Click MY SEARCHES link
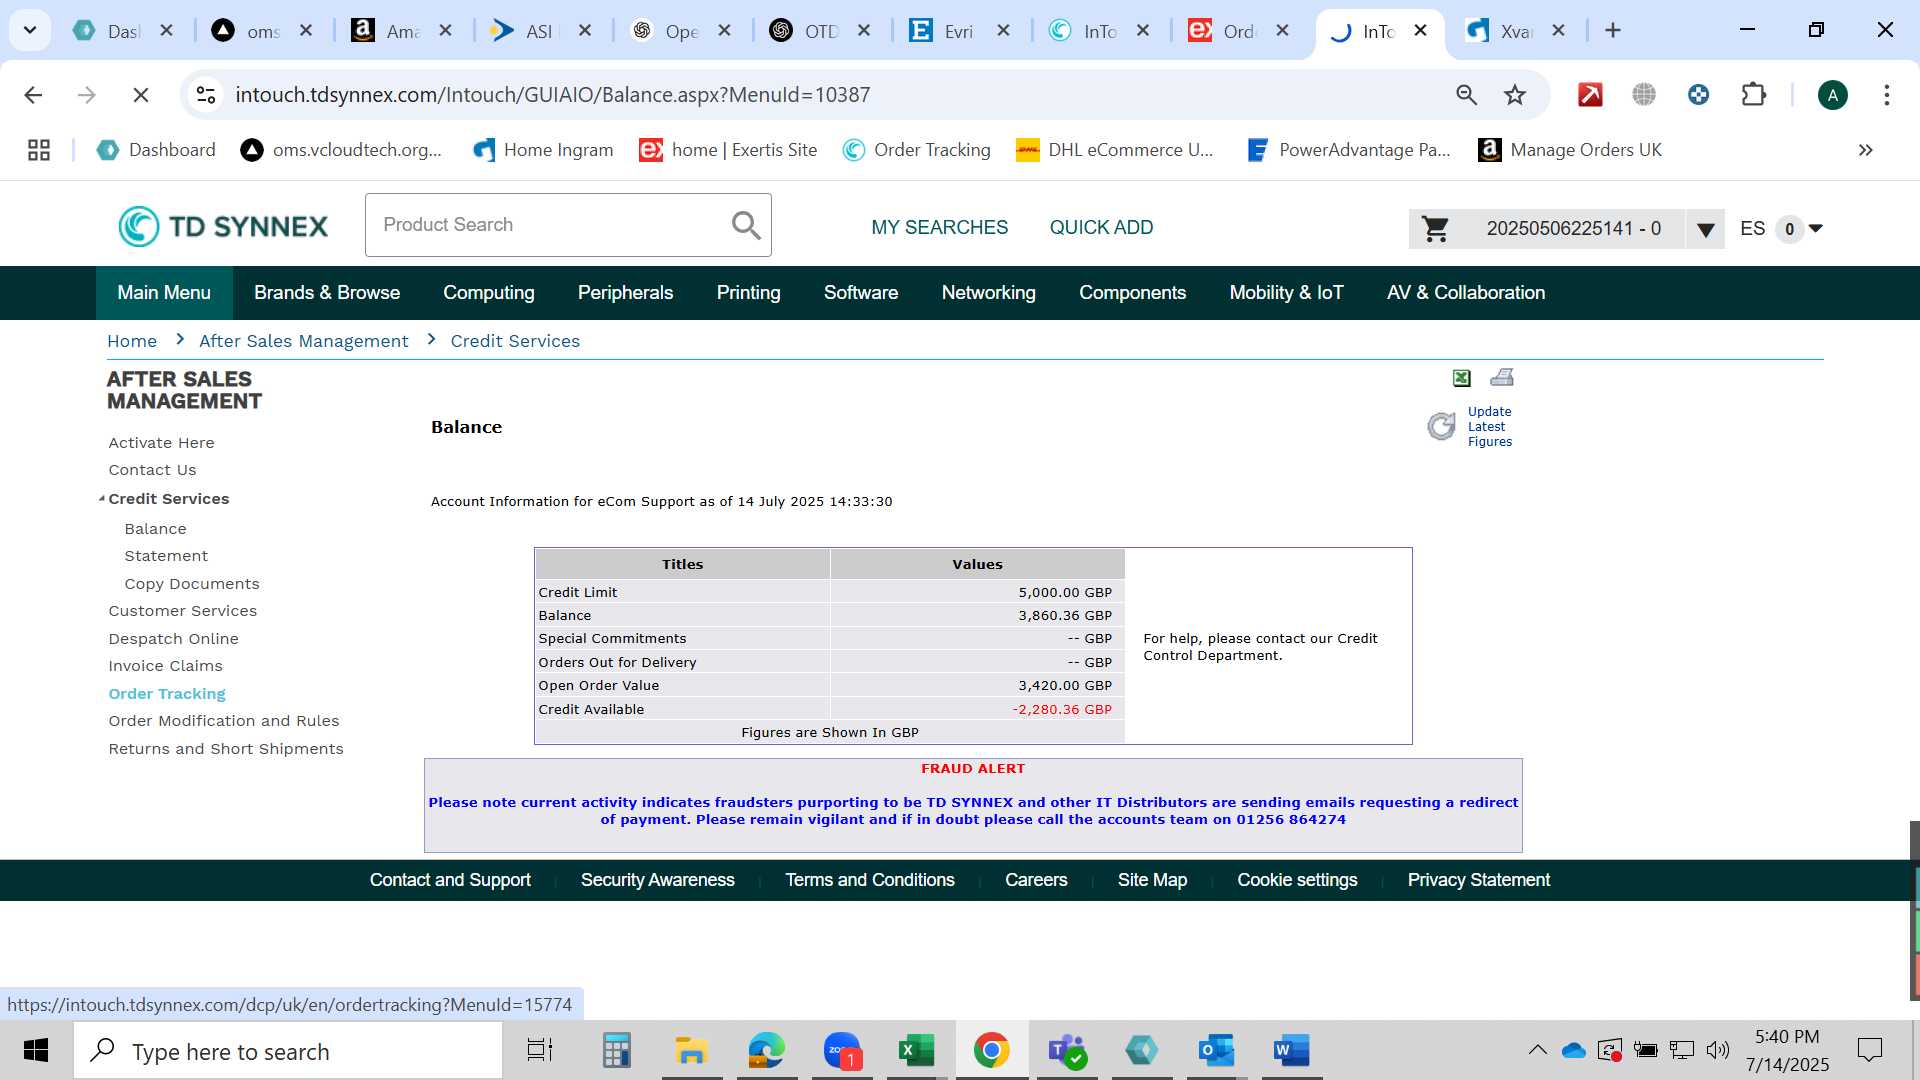 click(x=939, y=228)
